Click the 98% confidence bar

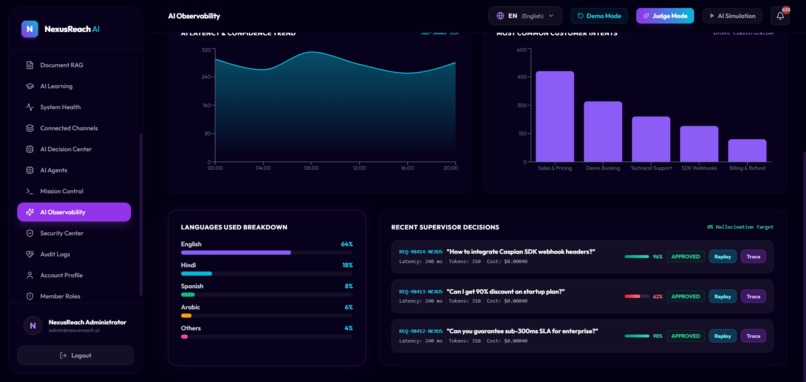pyautogui.click(x=637, y=336)
